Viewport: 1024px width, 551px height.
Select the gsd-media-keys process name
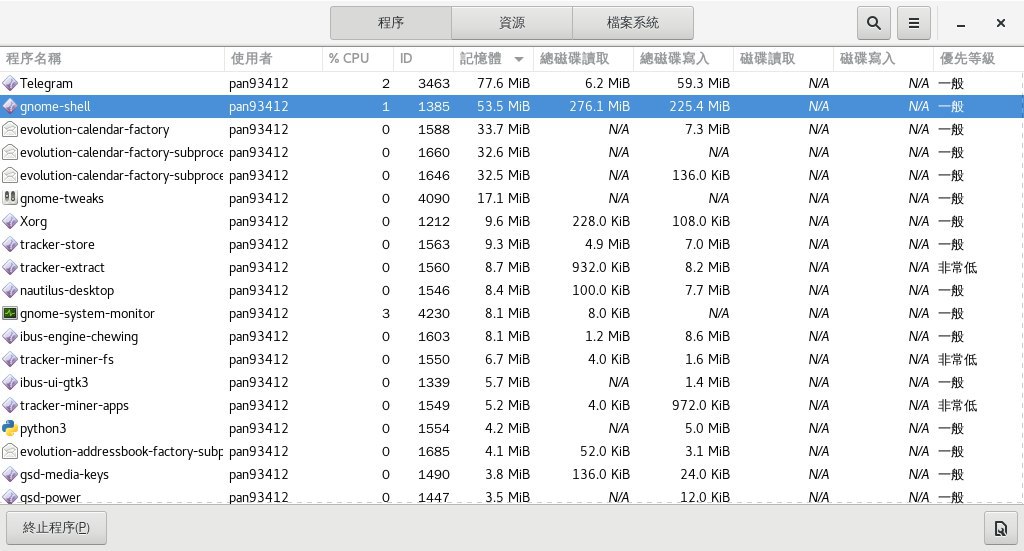[x=64, y=475]
